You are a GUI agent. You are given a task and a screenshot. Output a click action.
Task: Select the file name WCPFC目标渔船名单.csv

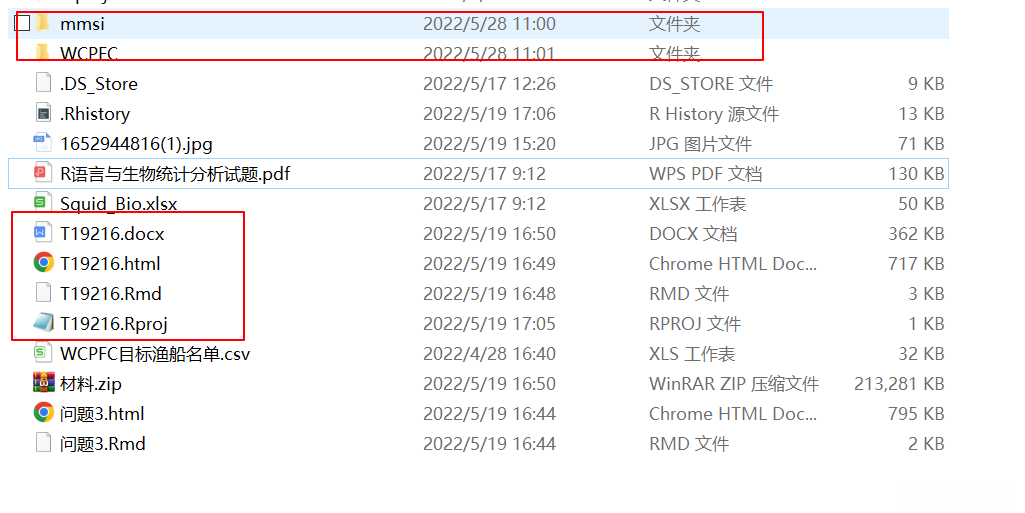155,354
